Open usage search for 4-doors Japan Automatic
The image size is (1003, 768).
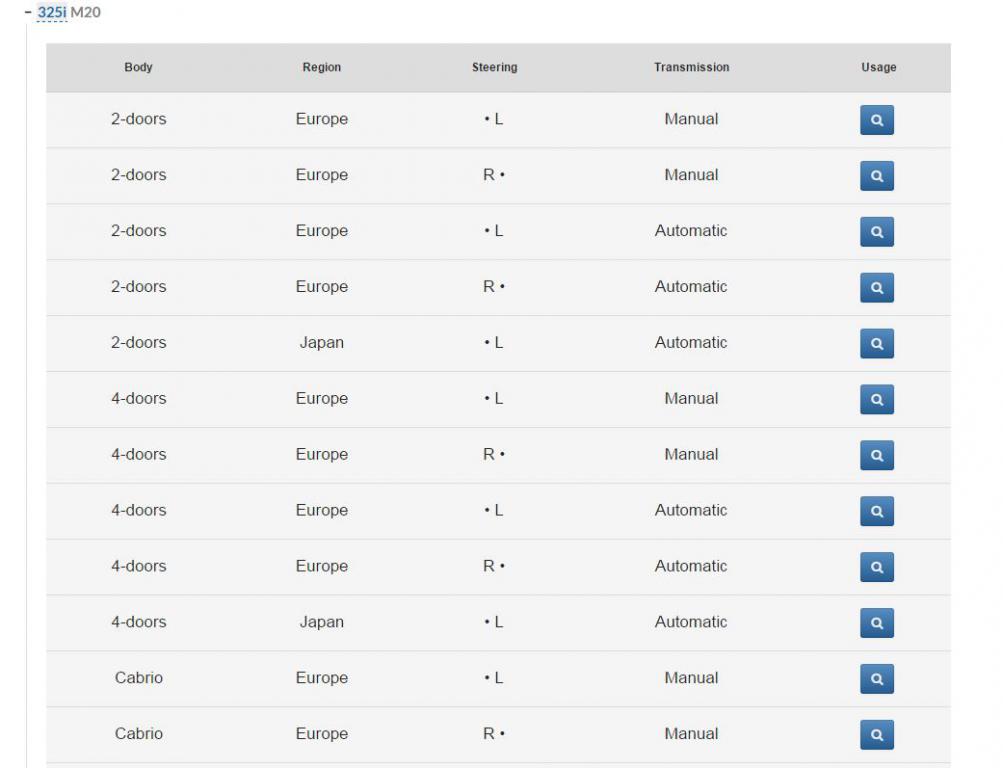click(876, 624)
